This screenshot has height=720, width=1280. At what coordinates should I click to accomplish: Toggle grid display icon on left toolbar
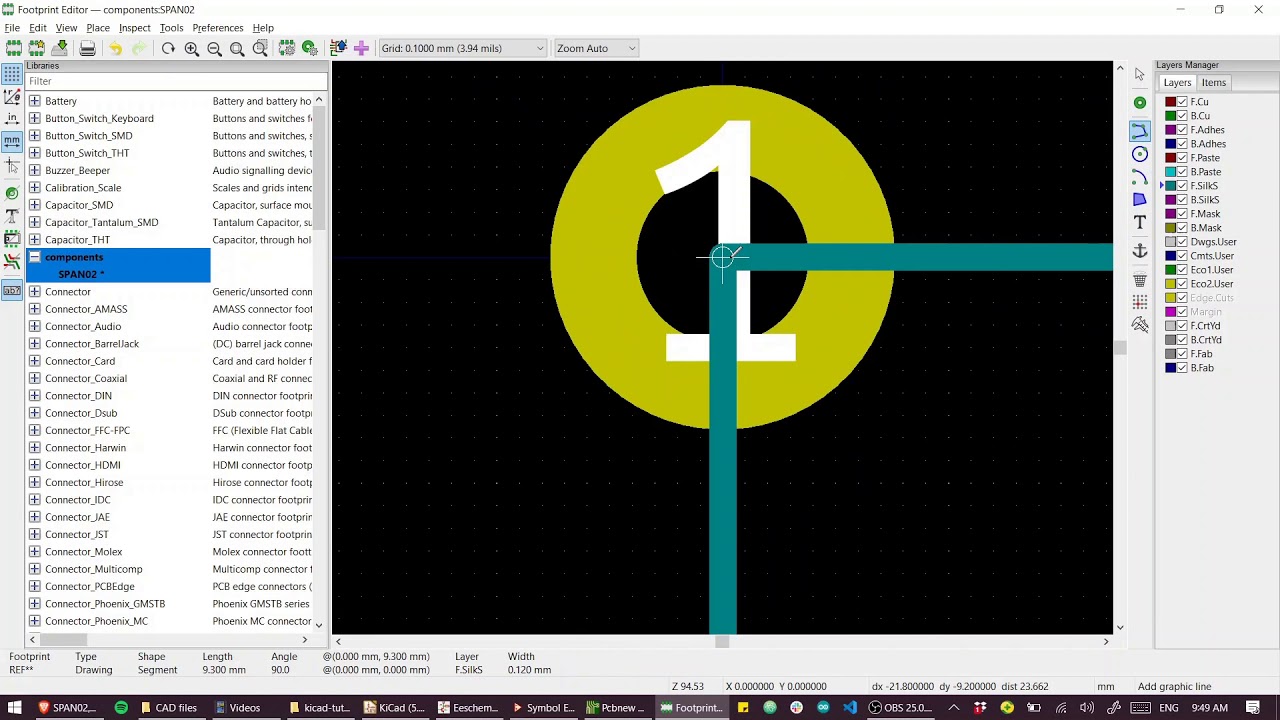pos(12,74)
